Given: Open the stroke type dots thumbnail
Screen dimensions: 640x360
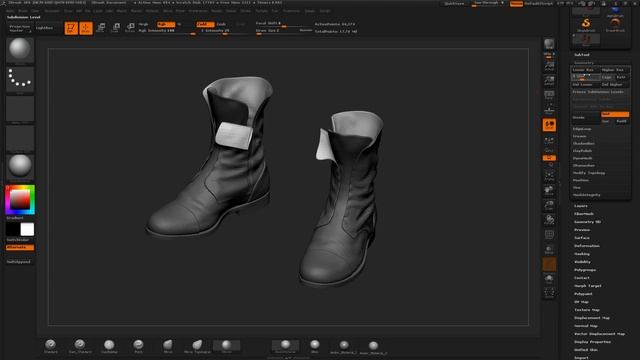Looking at the screenshot, I should pyautogui.click(x=20, y=79).
